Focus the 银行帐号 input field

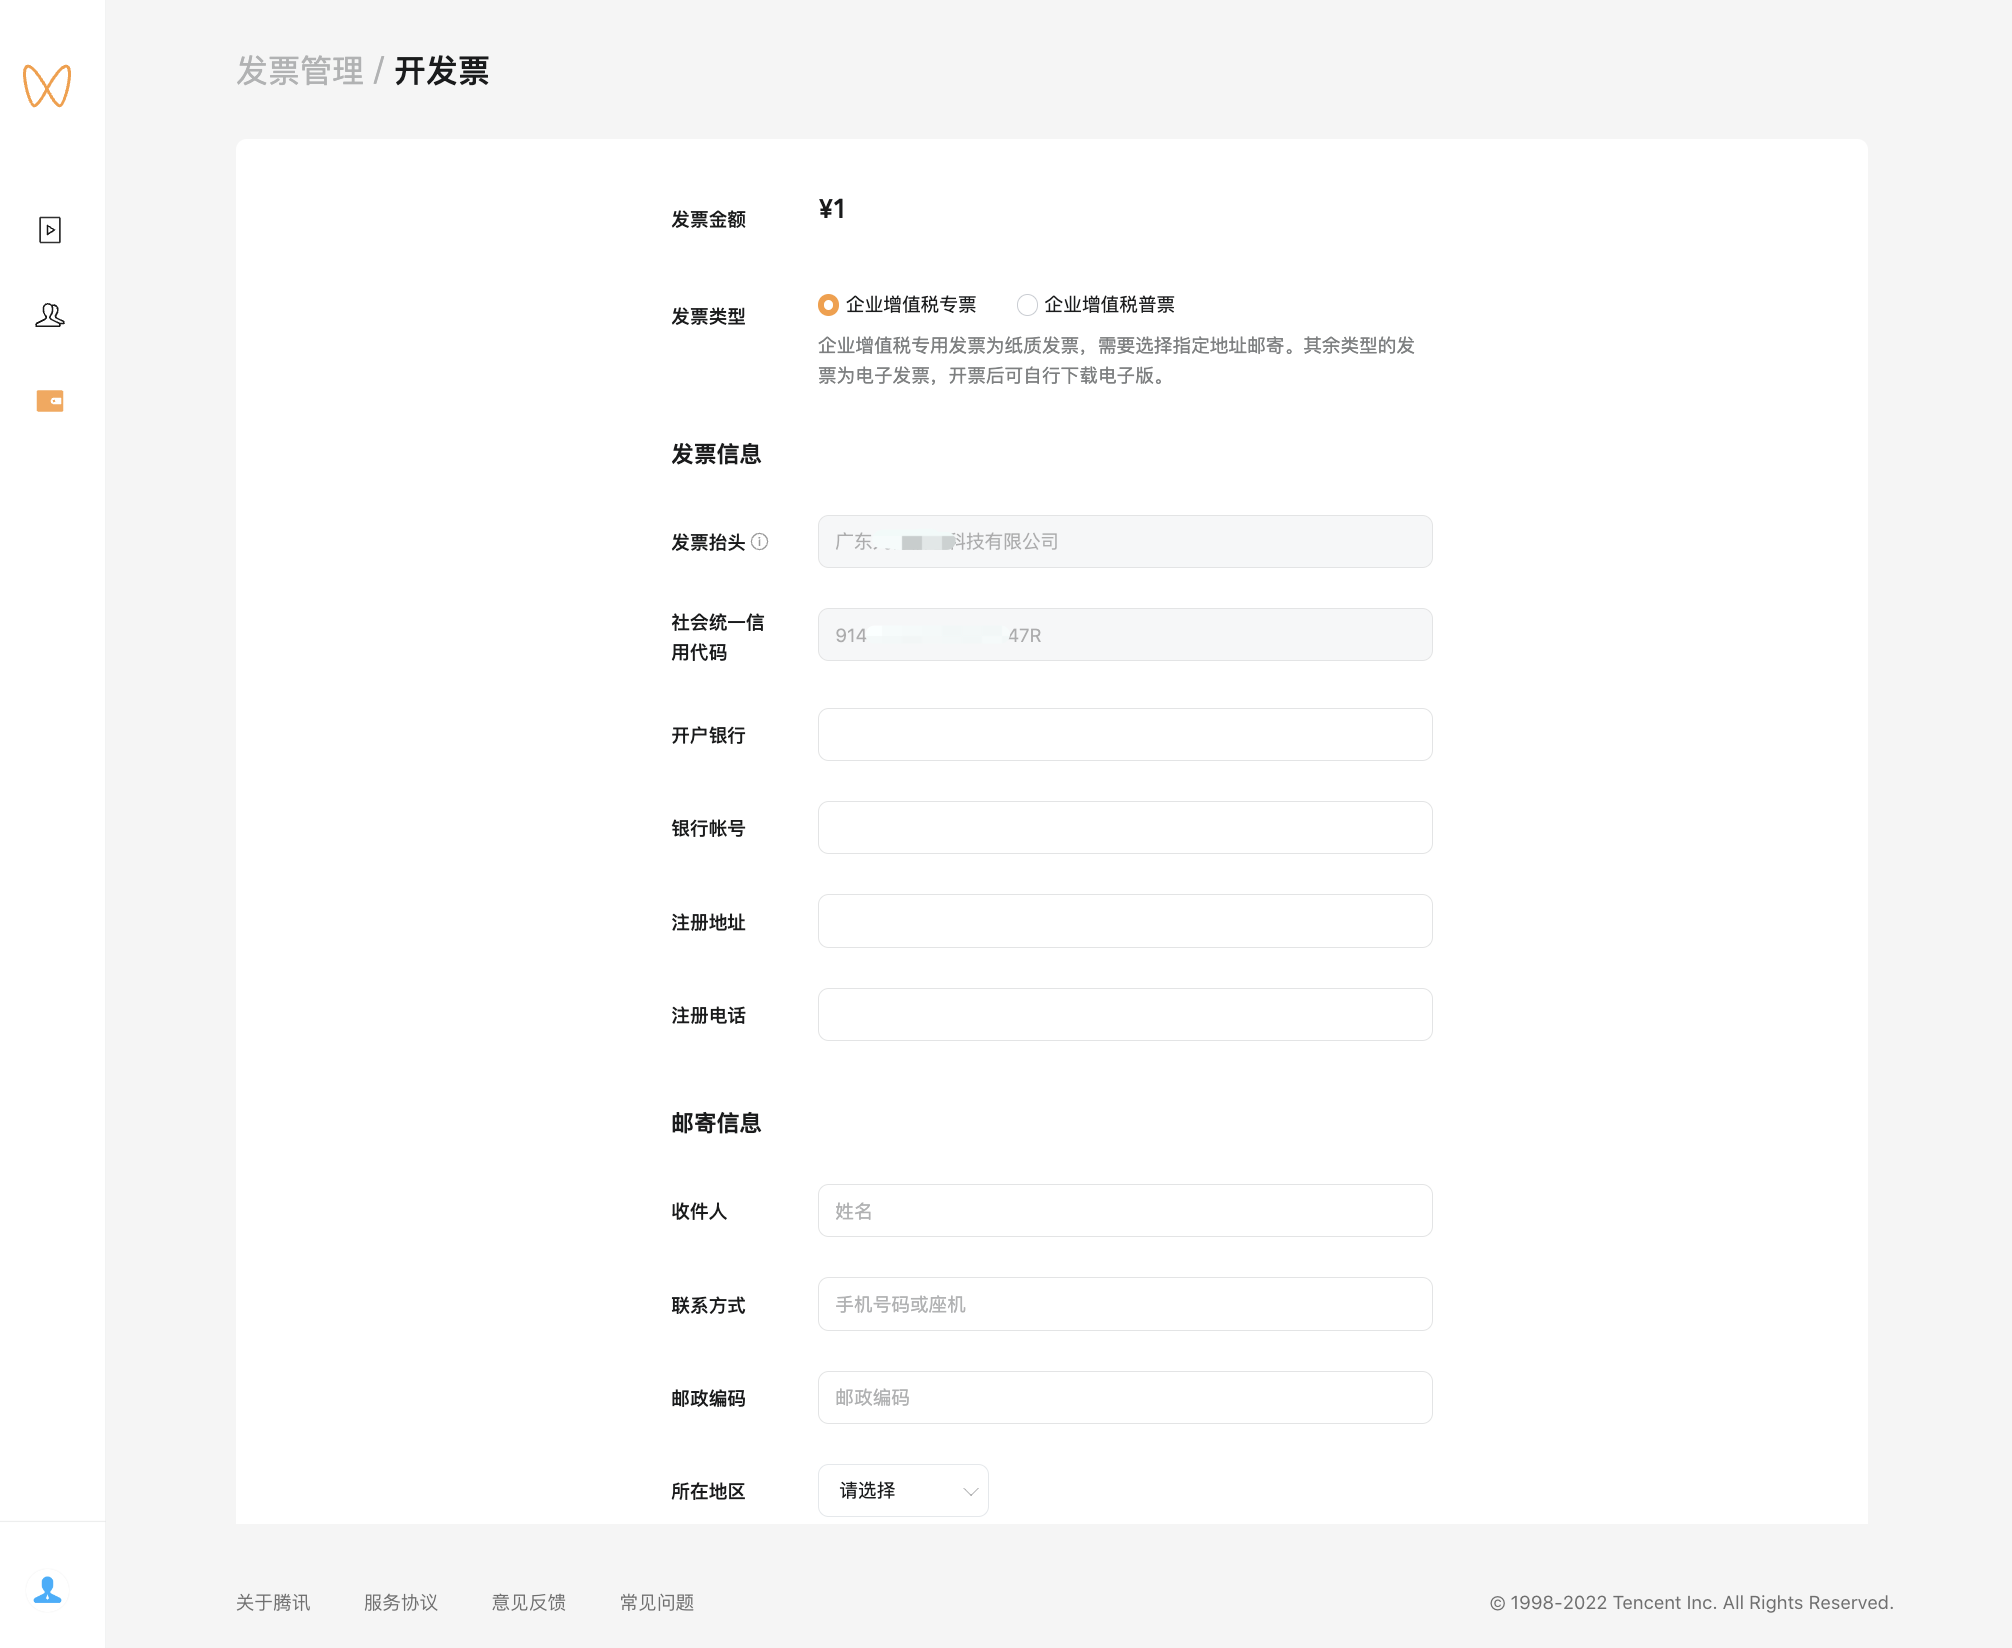(x=1125, y=828)
